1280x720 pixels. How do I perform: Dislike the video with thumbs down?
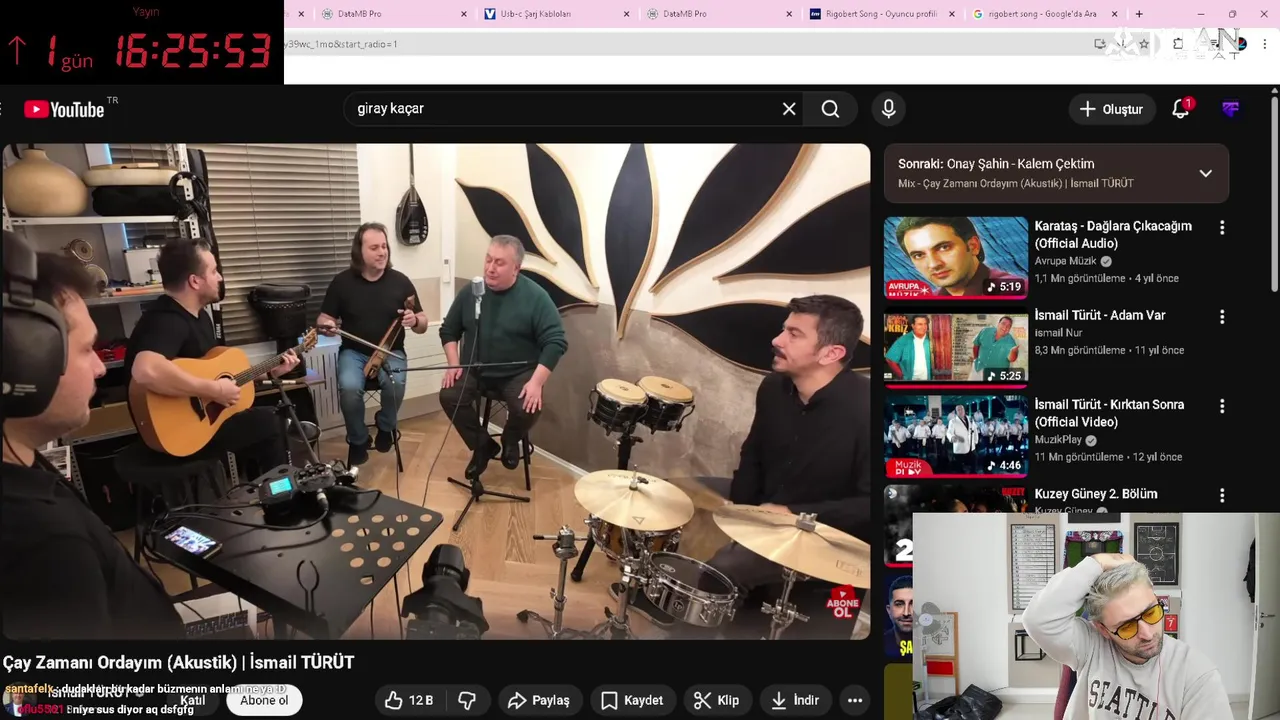pos(467,700)
